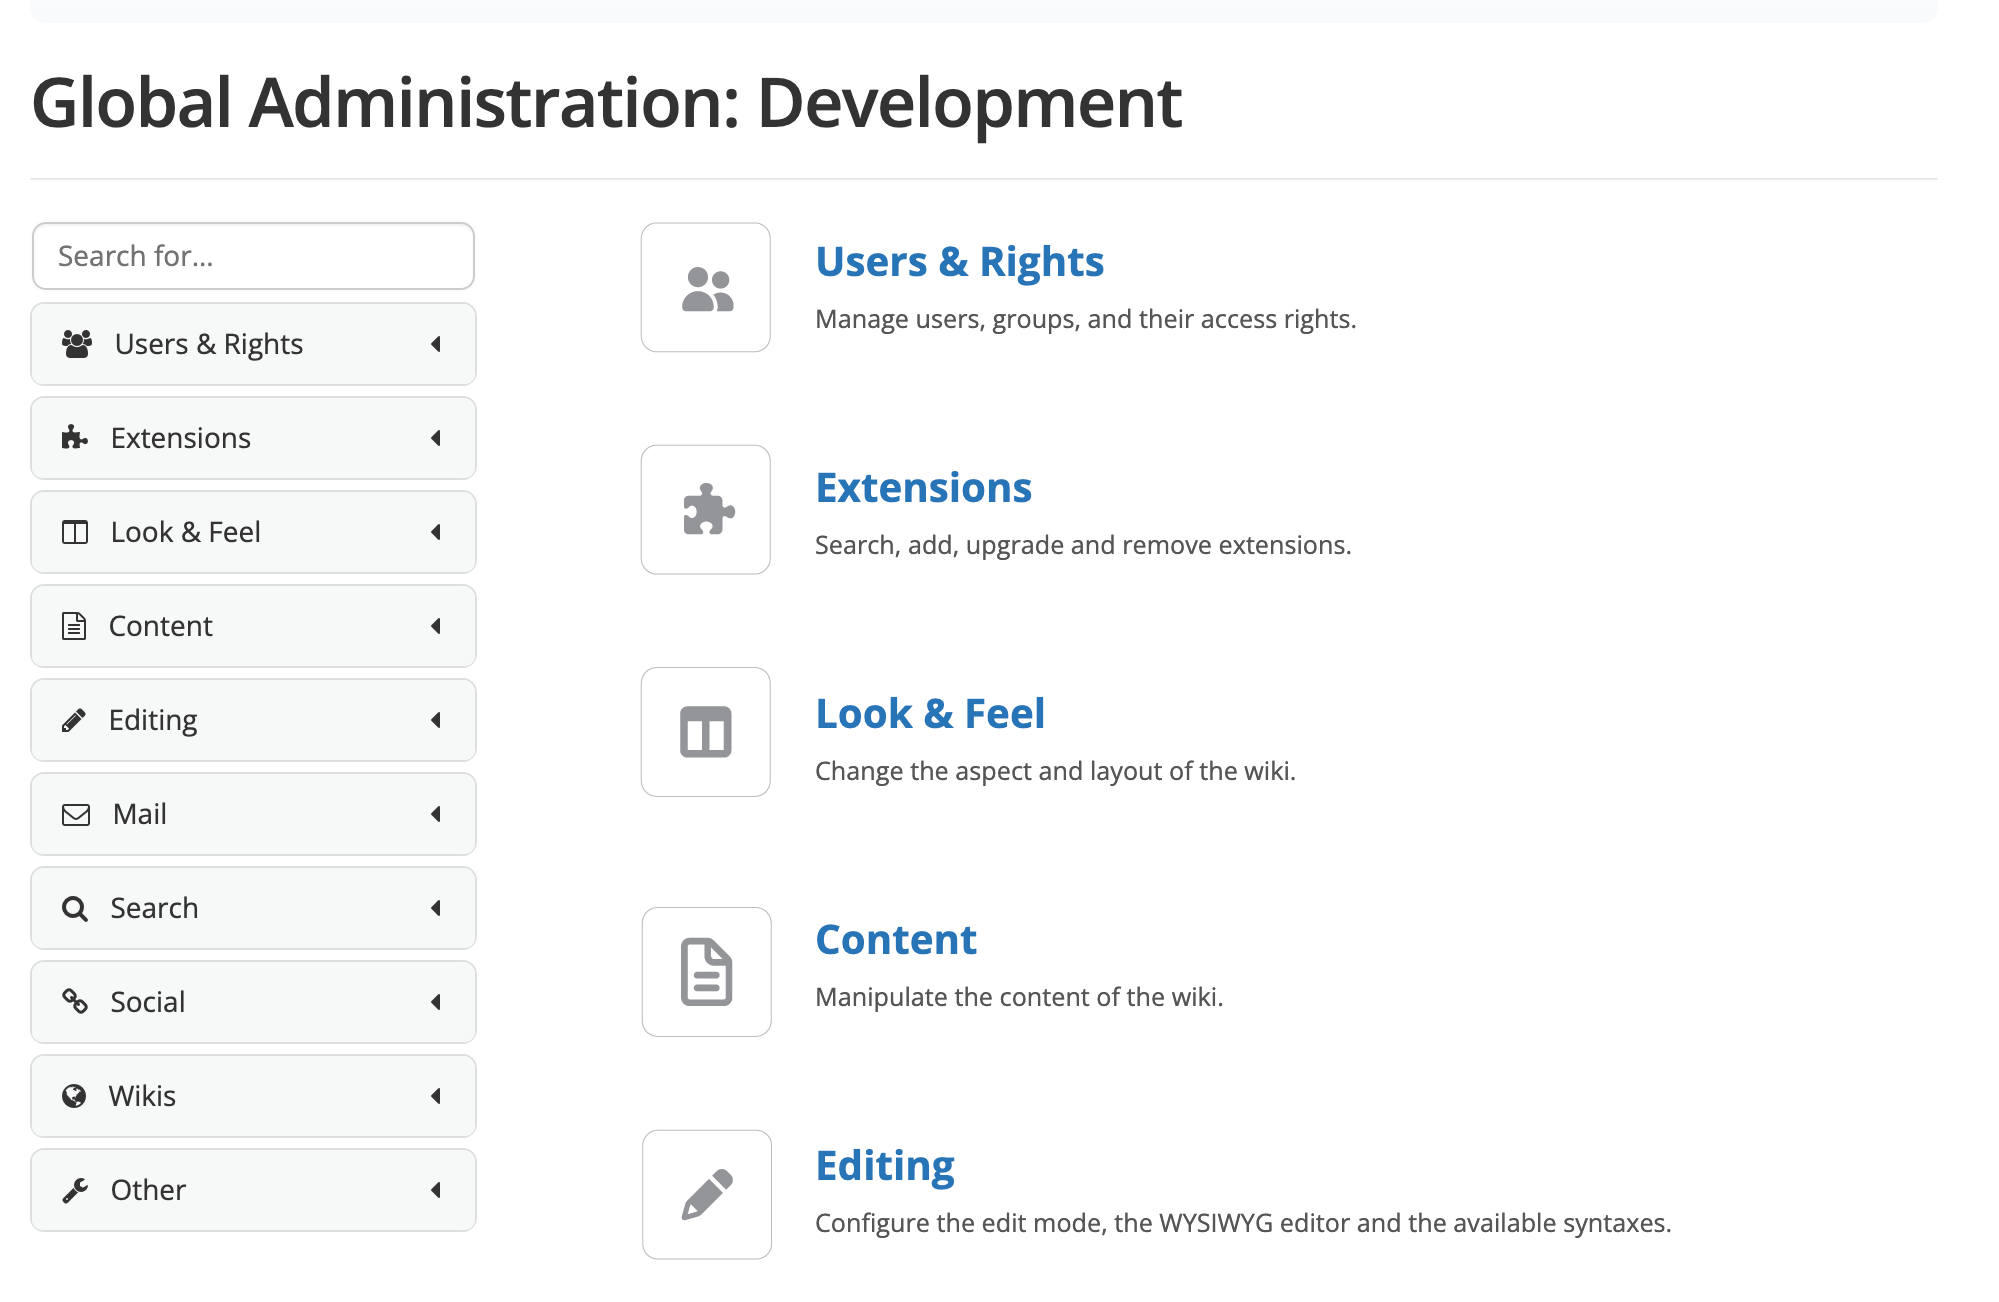
Task: Follow the Extensions heading link
Action: point(923,488)
